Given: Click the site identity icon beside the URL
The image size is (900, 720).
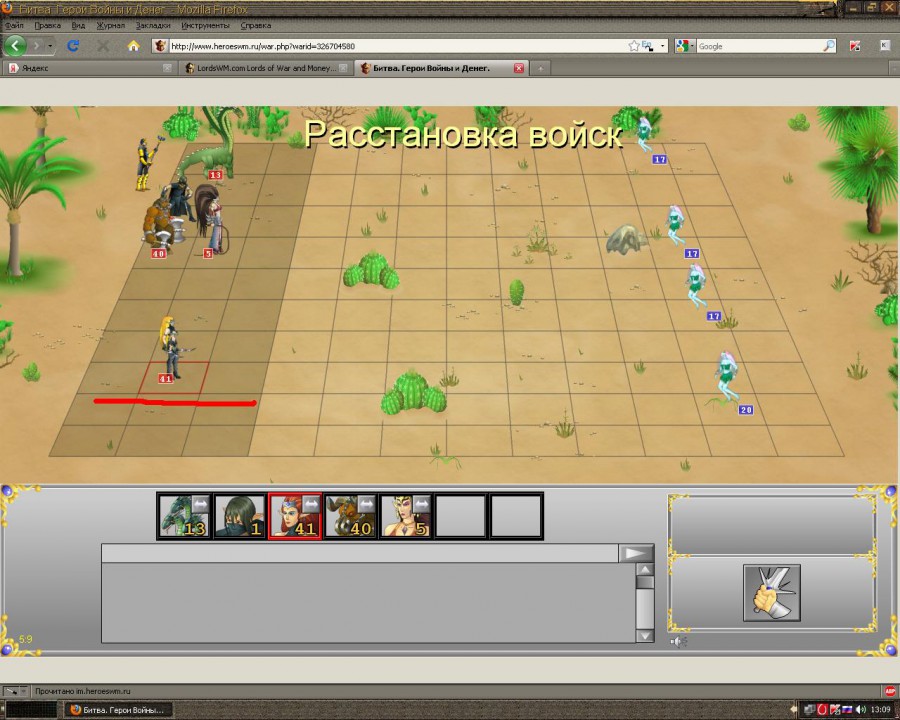Looking at the screenshot, I should click(161, 46).
